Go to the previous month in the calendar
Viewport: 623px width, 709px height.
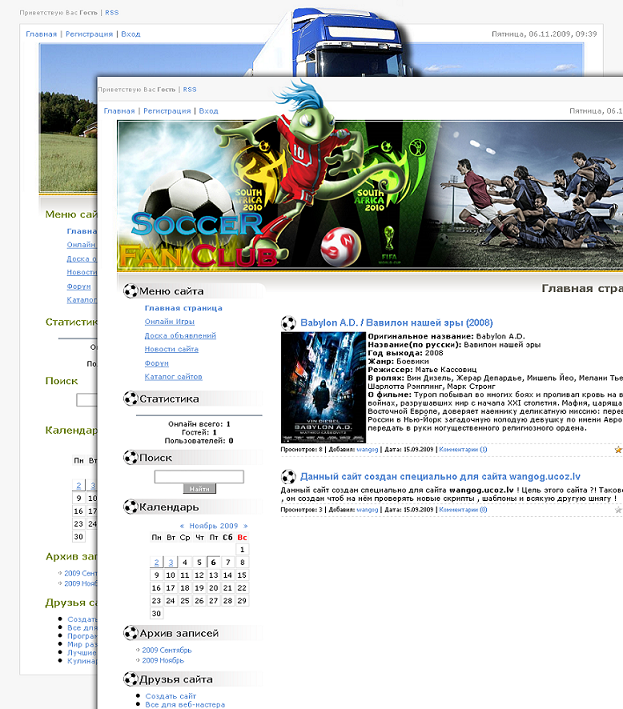point(182,526)
